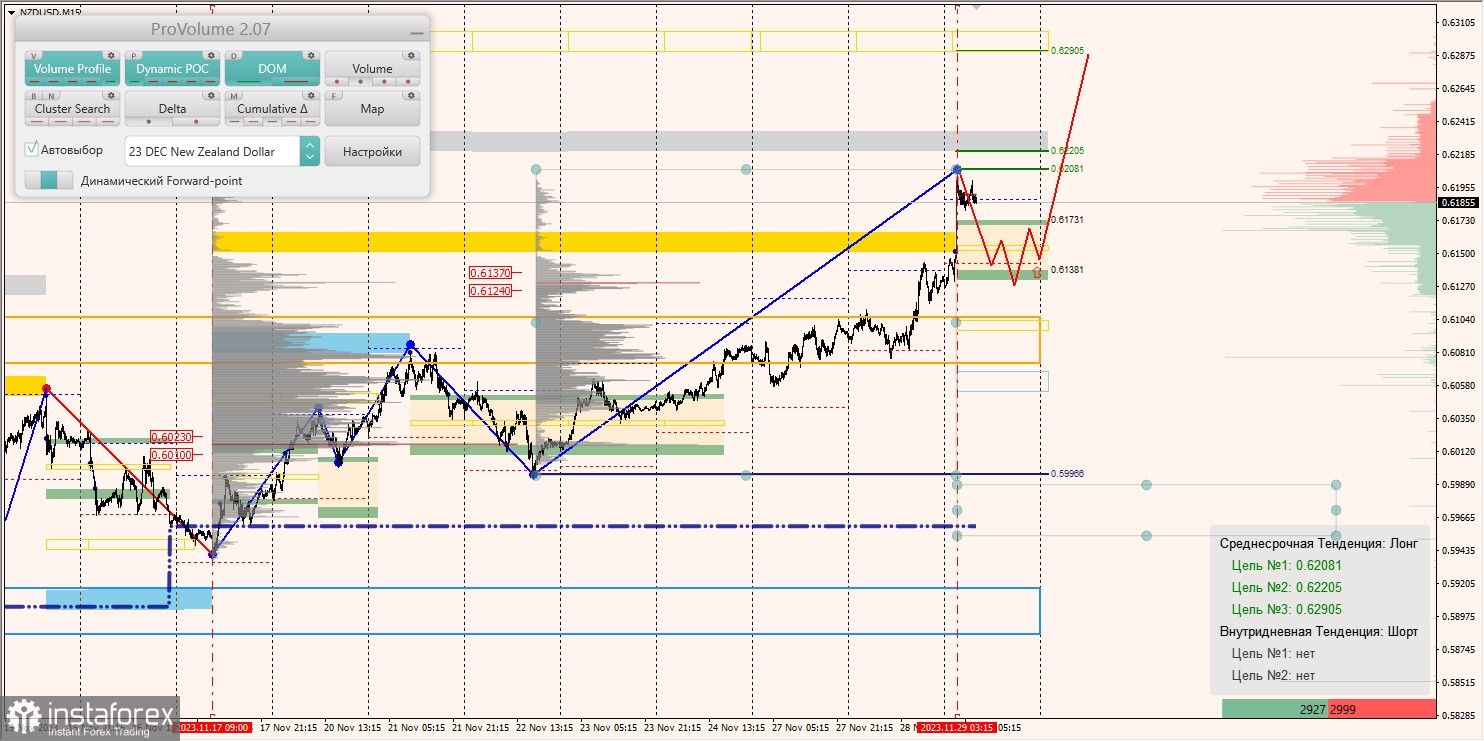This screenshot has height=741, width=1484.
Task: Select the green dot segment under Delta
Action: 149,122
